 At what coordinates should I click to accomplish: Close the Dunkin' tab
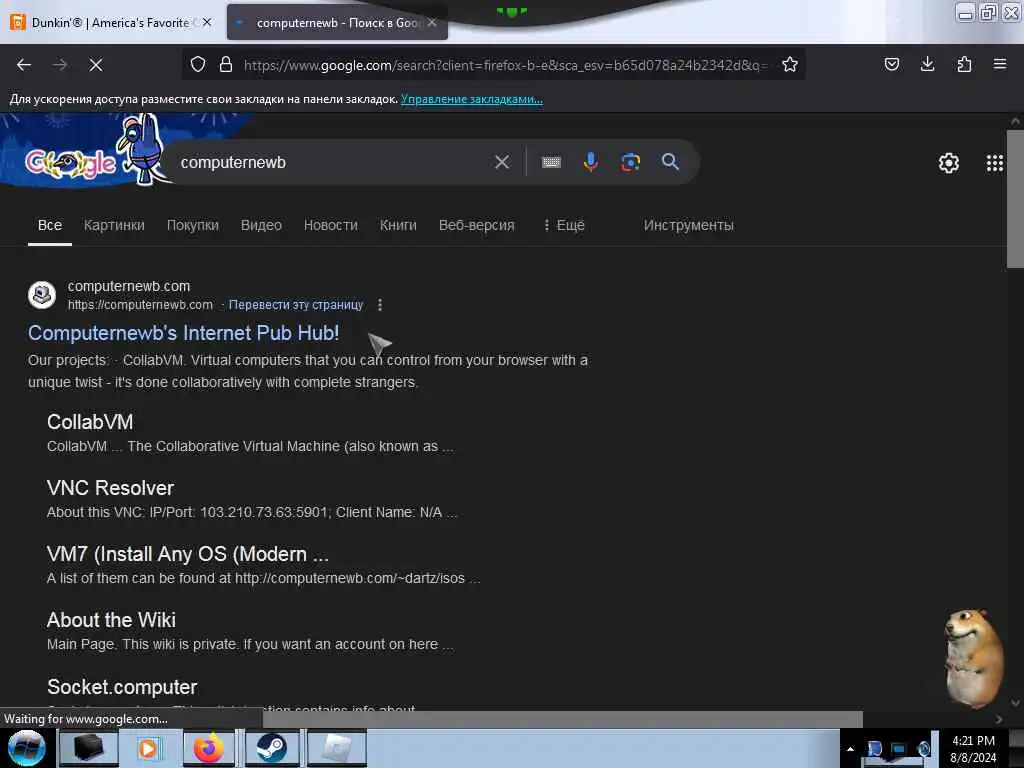[207, 22]
